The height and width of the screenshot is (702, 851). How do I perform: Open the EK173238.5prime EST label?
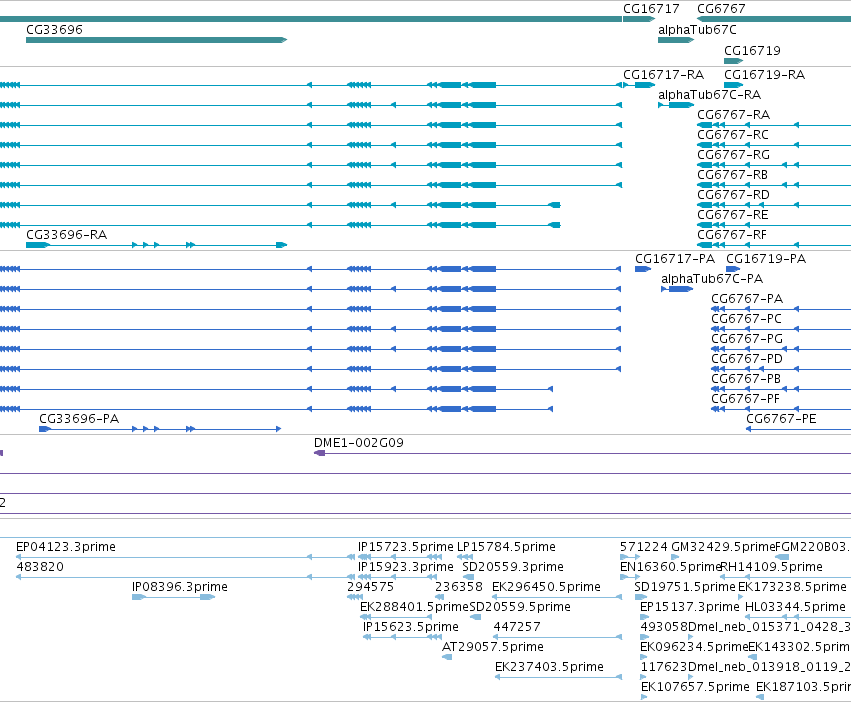coord(792,587)
